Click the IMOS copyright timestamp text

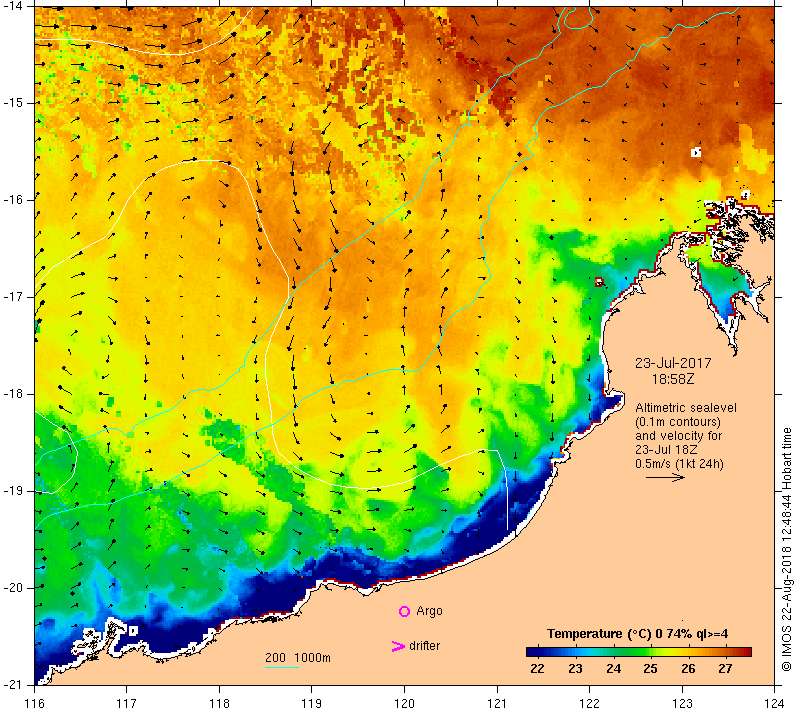[786, 550]
